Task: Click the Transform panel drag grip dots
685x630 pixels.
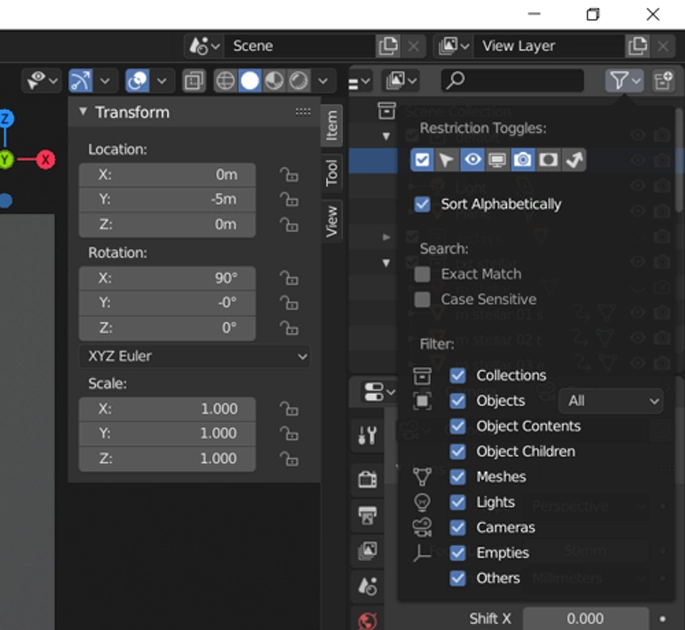Action: pyautogui.click(x=303, y=112)
